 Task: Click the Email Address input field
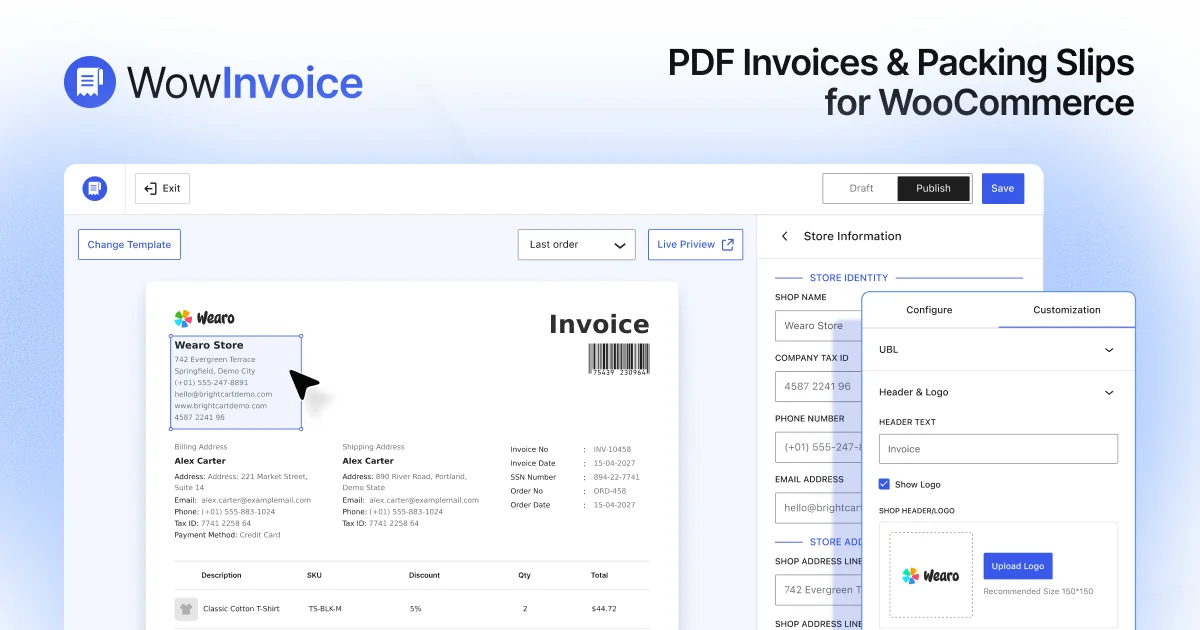(x=817, y=507)
